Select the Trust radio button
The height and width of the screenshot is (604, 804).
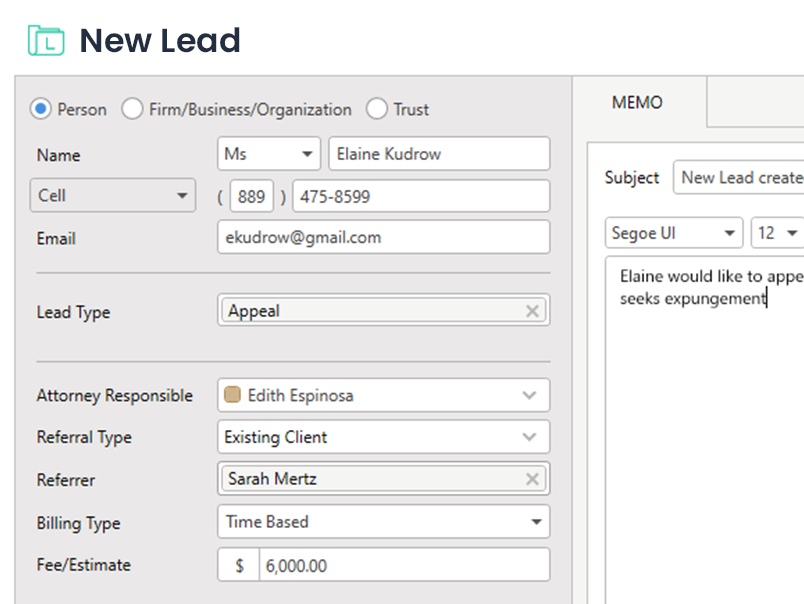pos(377,109)
